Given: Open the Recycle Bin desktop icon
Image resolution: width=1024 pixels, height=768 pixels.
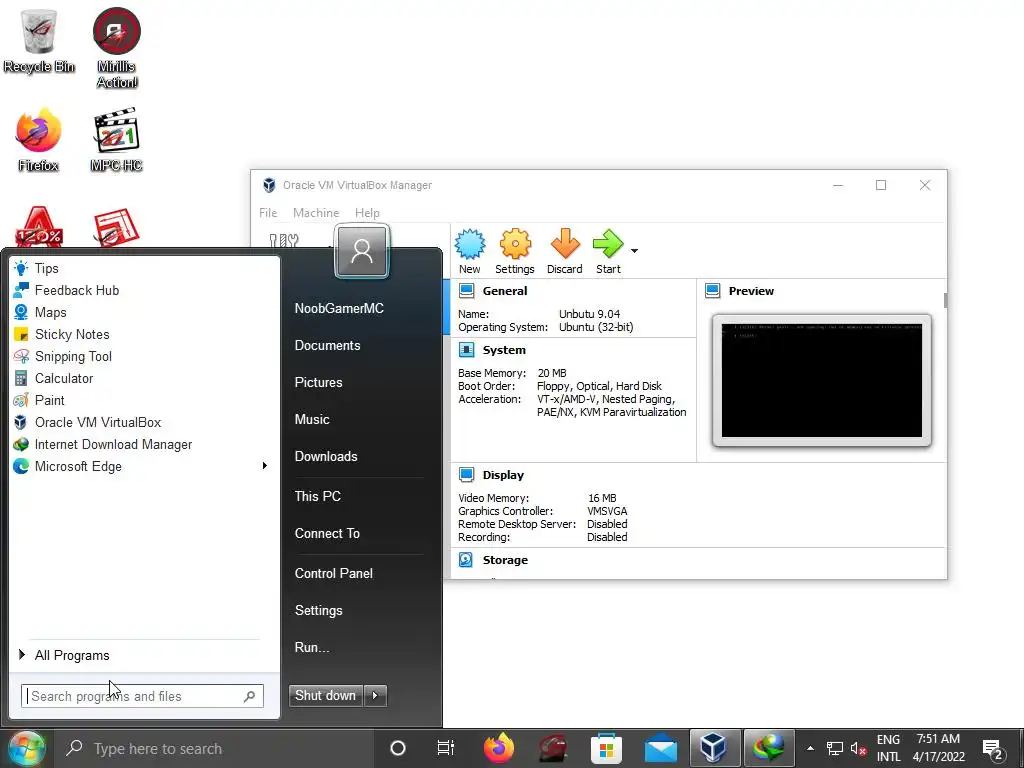Looking at the screenshot, I should click(39, 41).
